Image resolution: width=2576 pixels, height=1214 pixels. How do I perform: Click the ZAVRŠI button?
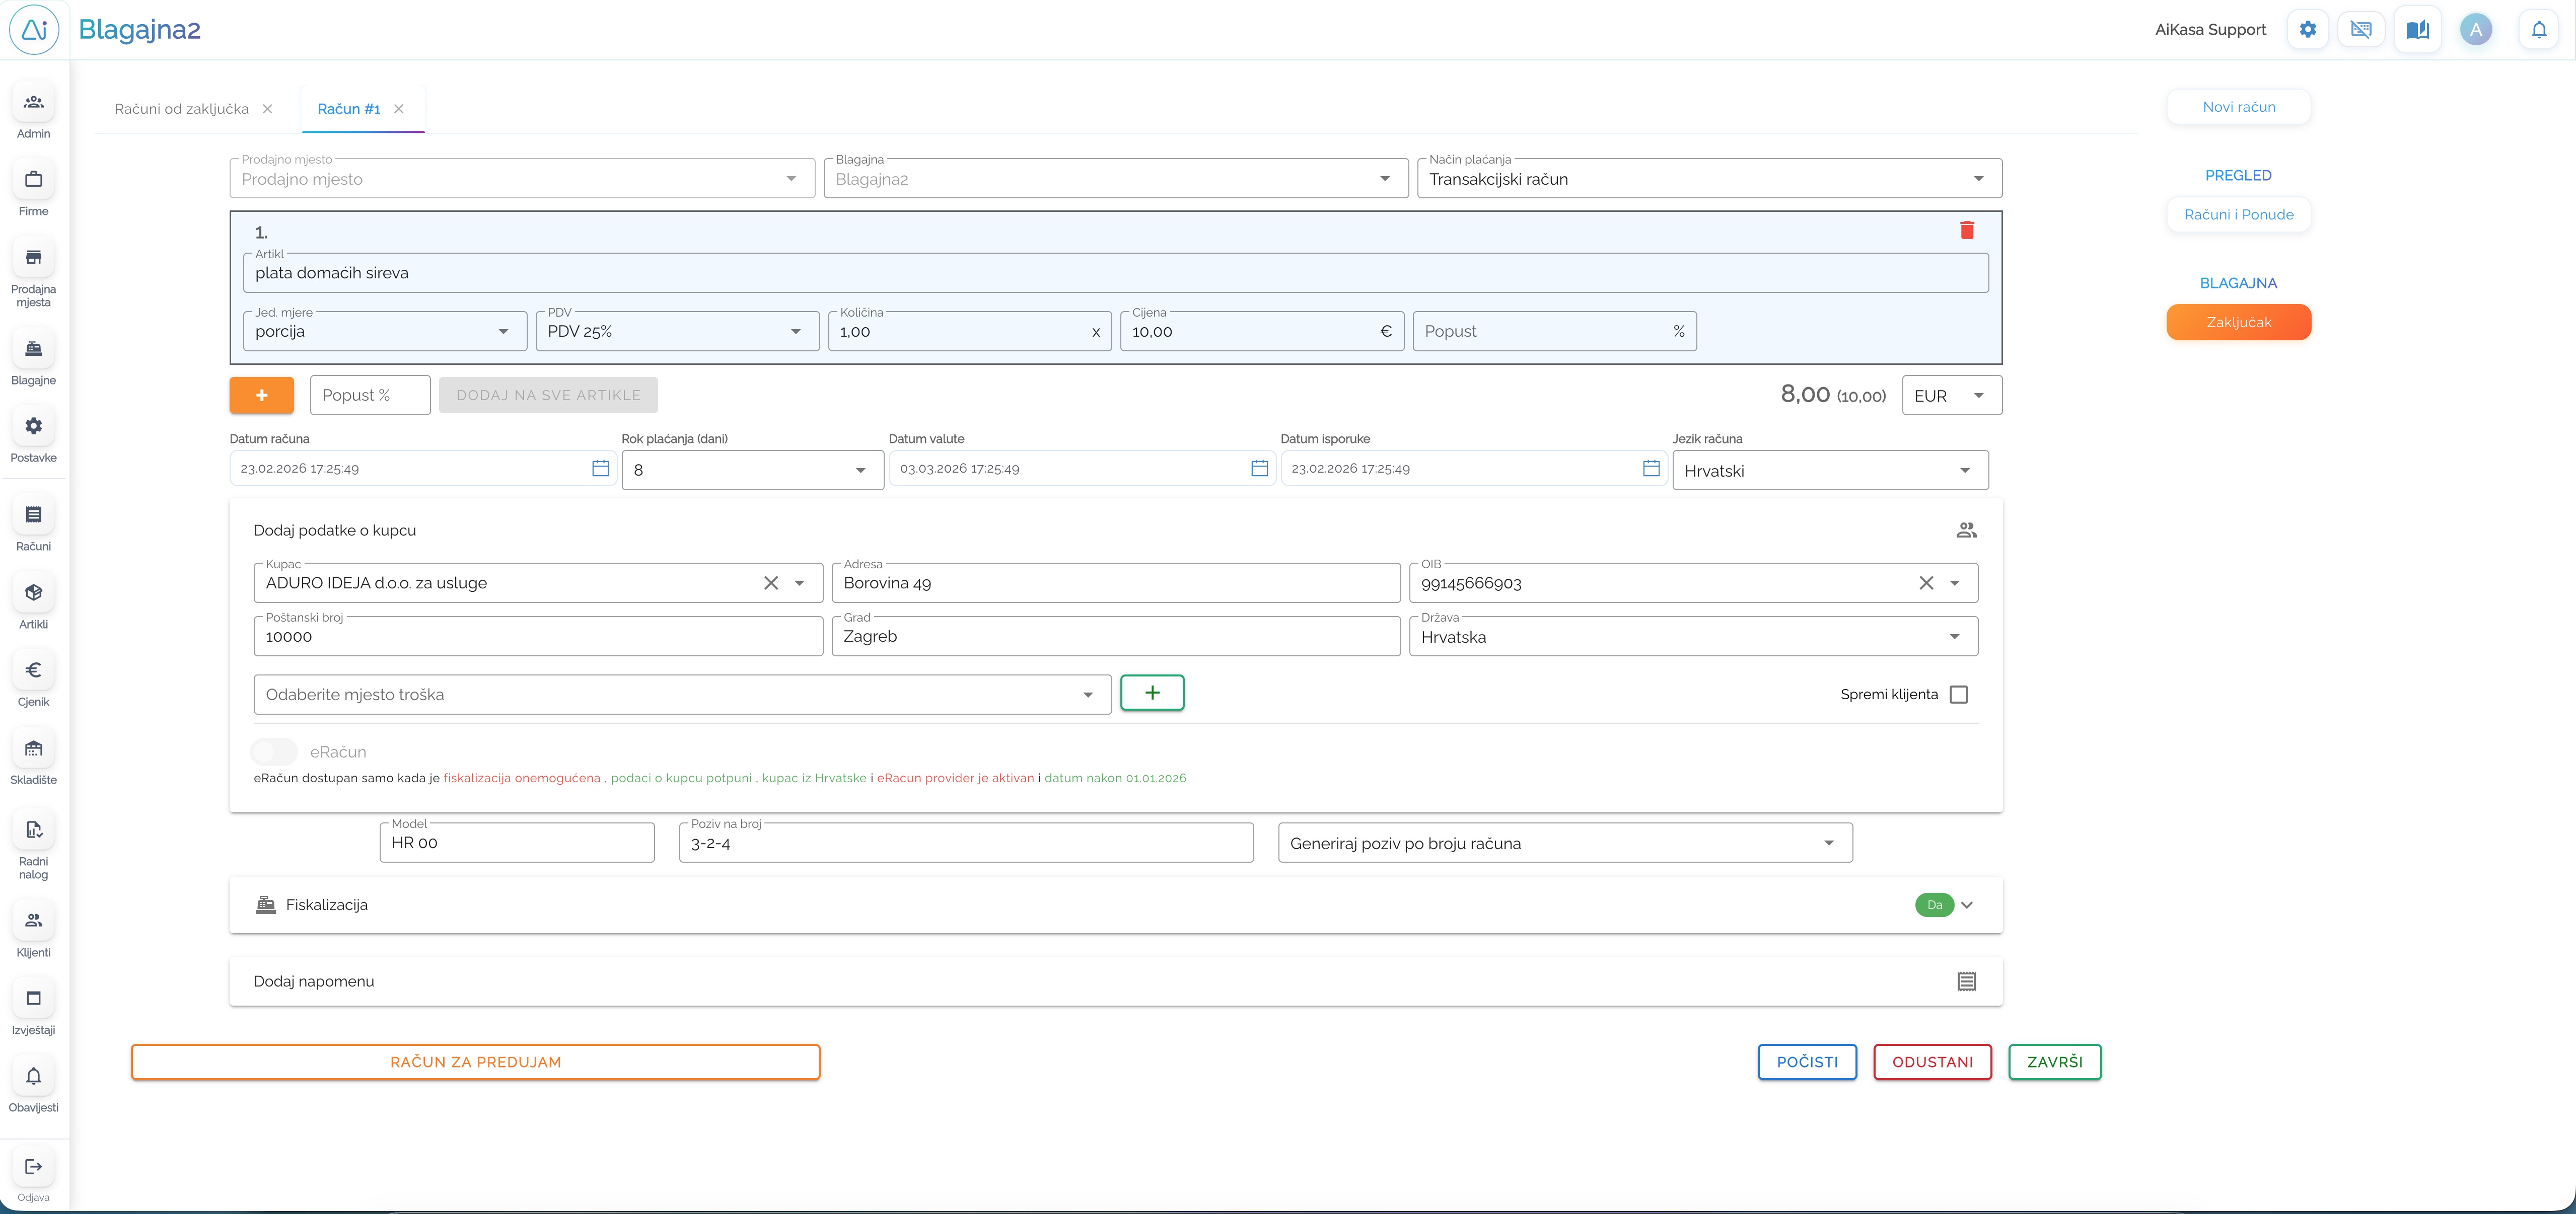click(x=2054, y=1062)
